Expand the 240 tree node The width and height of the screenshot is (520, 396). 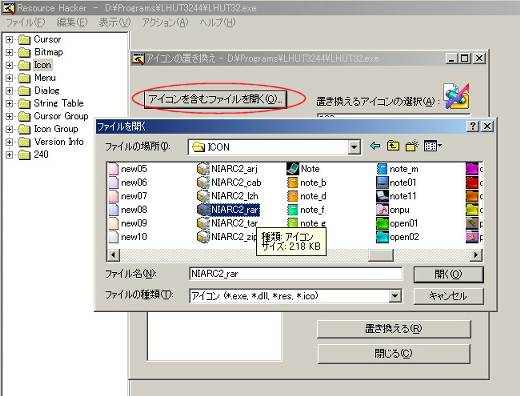9,155
